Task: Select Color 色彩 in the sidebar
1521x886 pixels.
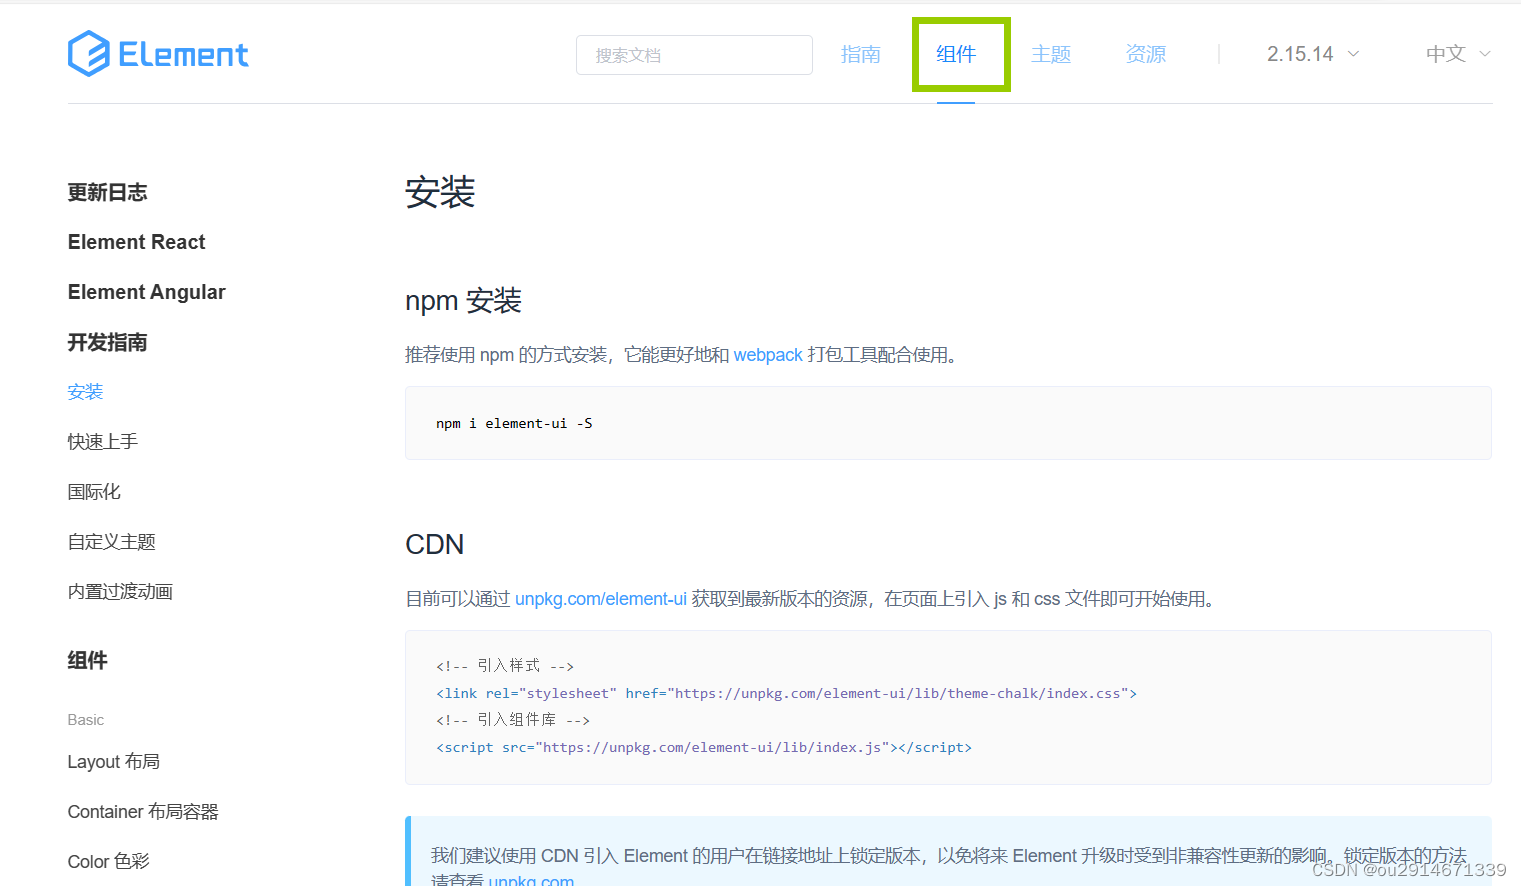Action: pos(108,862)
